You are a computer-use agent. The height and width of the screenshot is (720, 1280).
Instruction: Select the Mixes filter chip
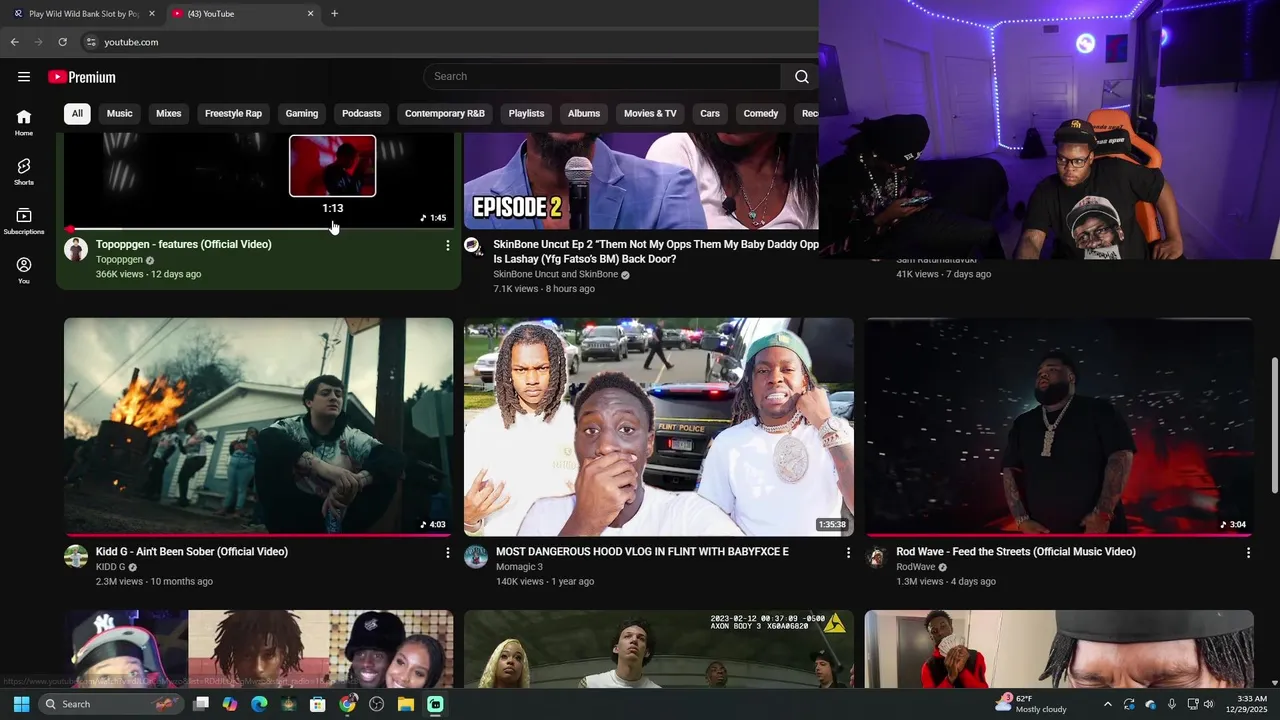[x=169, y=113]
